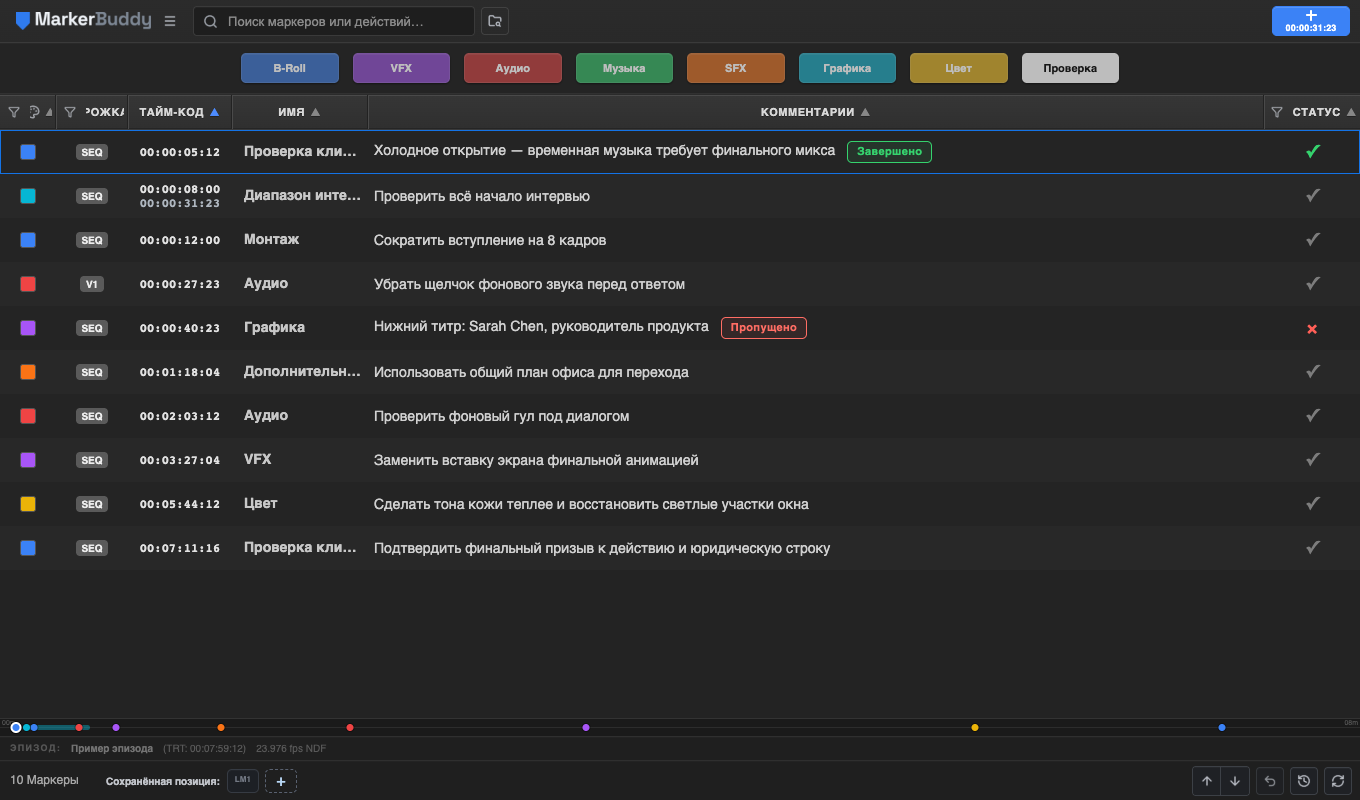Sort by the ТАЙМ-КОД column header
1360x800 pixels.
[x=180, y=112]
